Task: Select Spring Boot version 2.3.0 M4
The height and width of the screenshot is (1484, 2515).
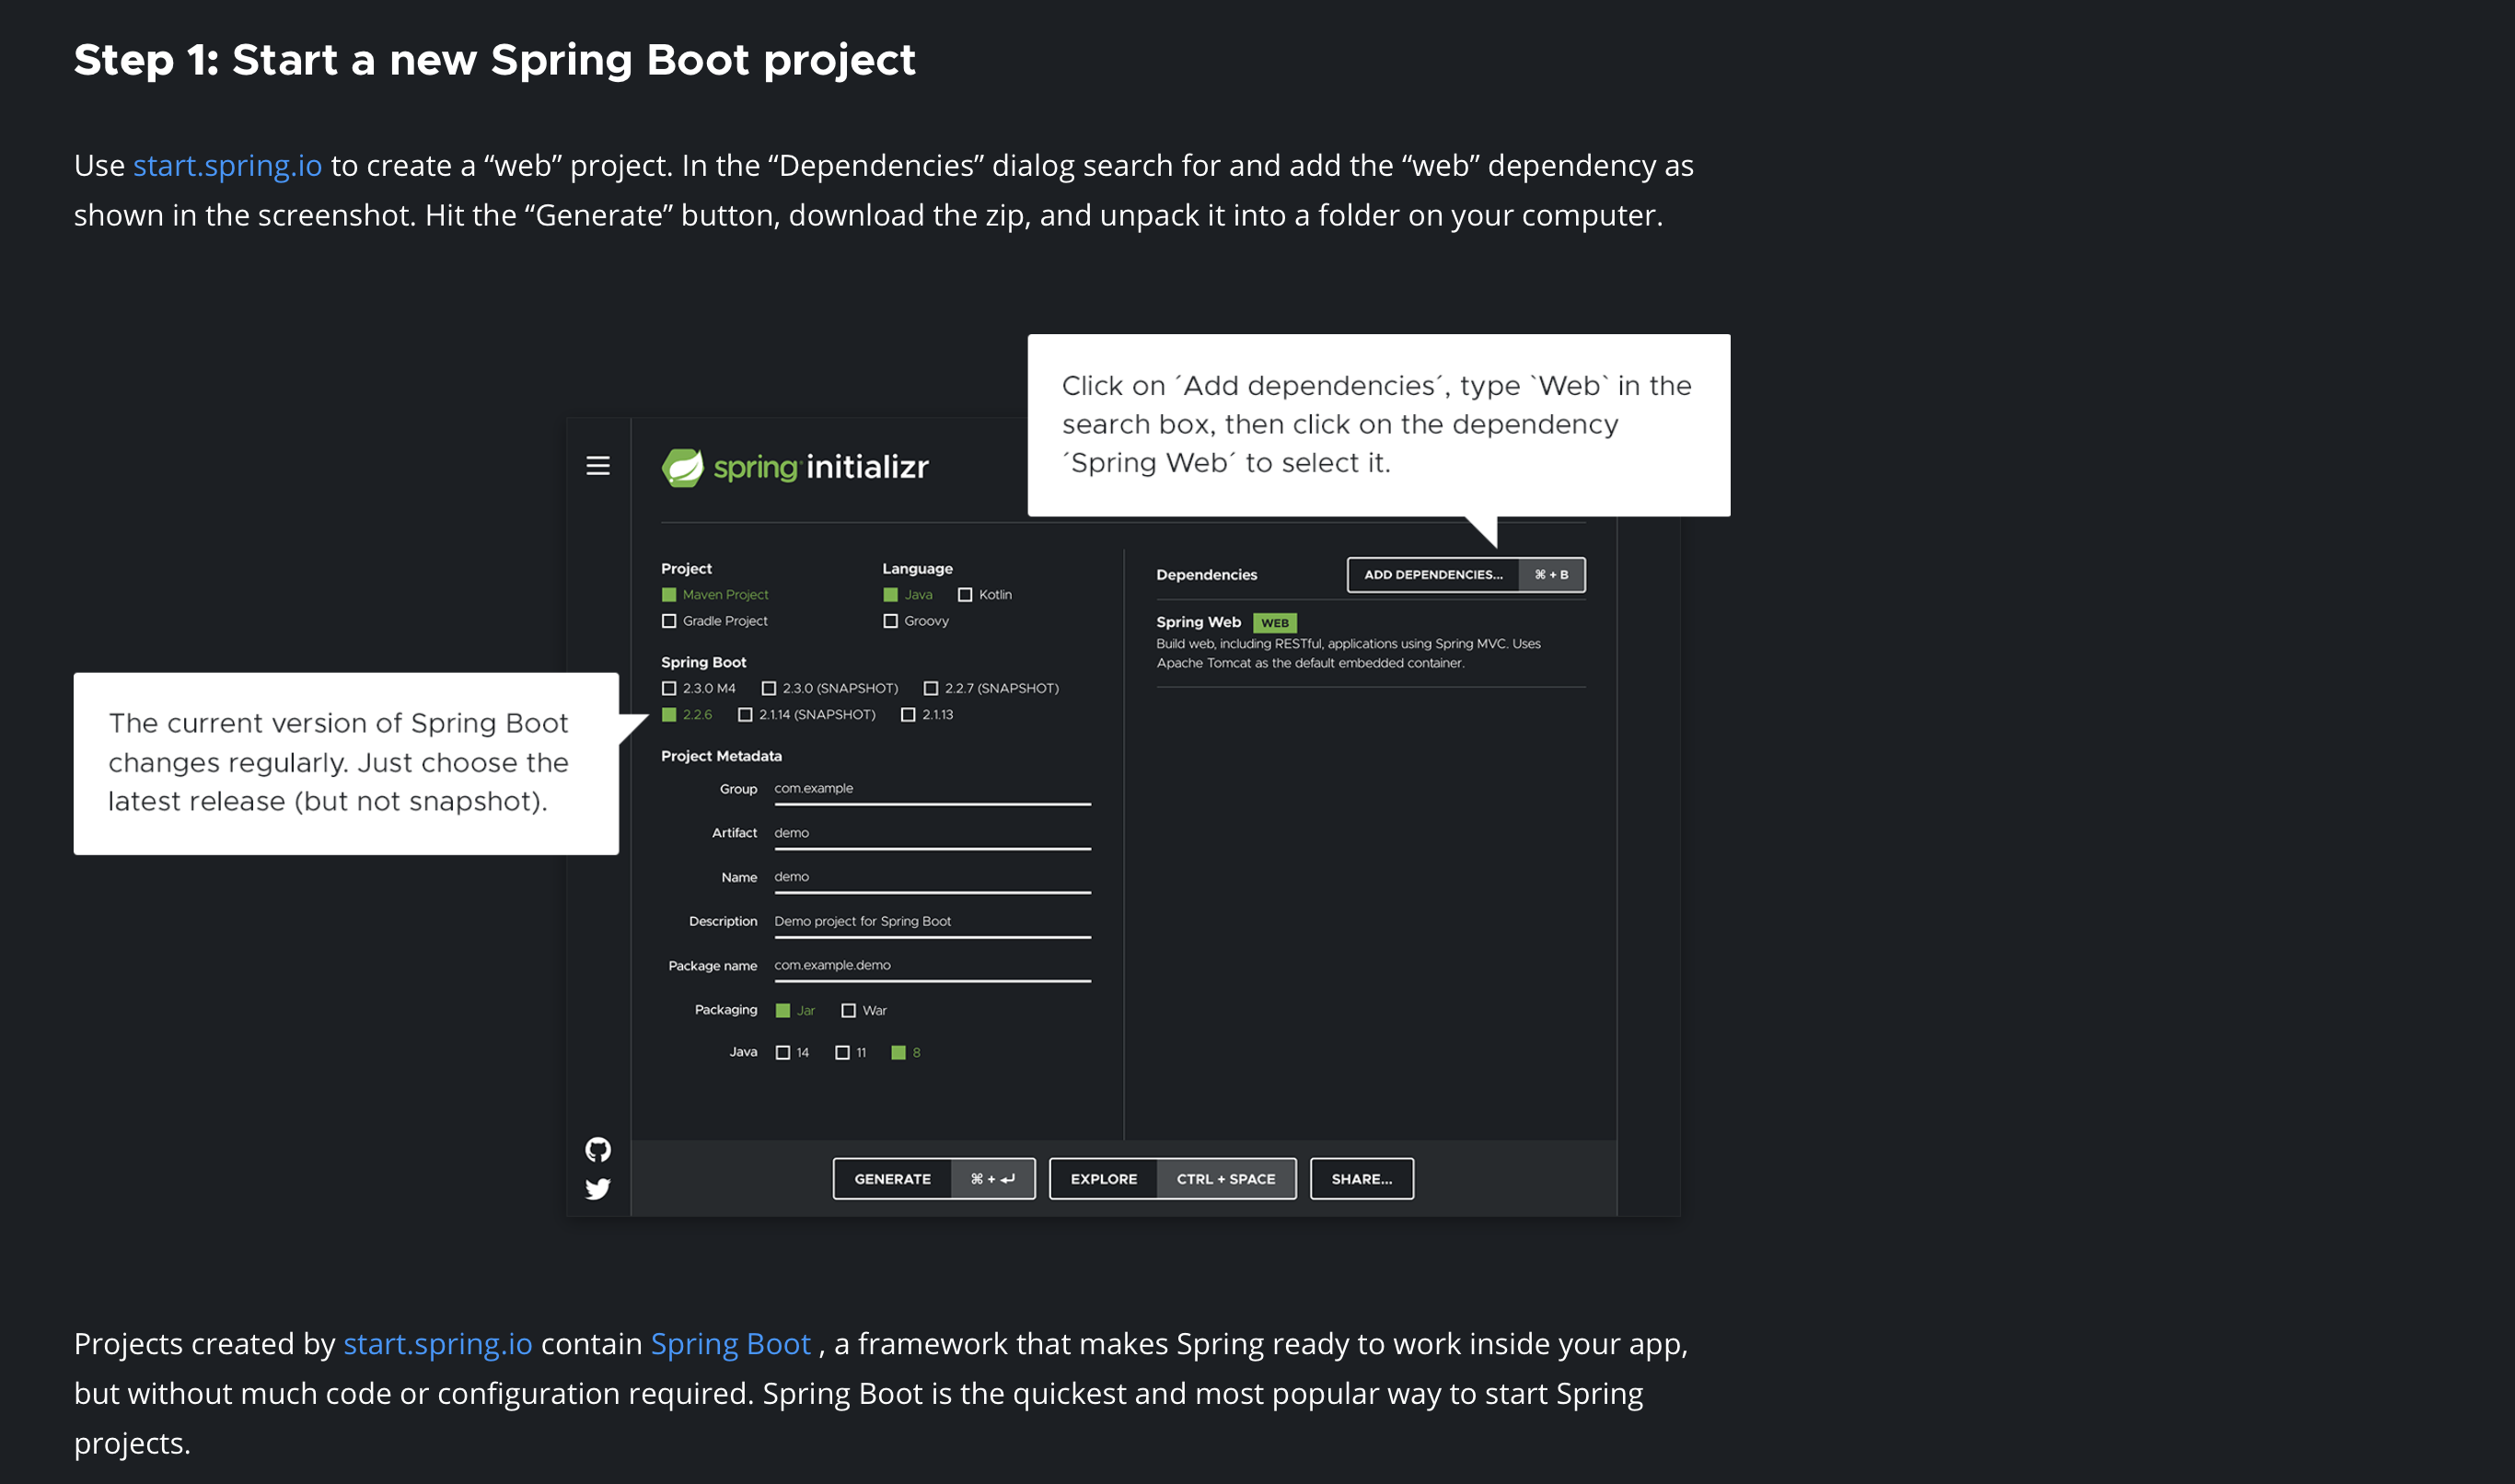Action: point(669,689)
